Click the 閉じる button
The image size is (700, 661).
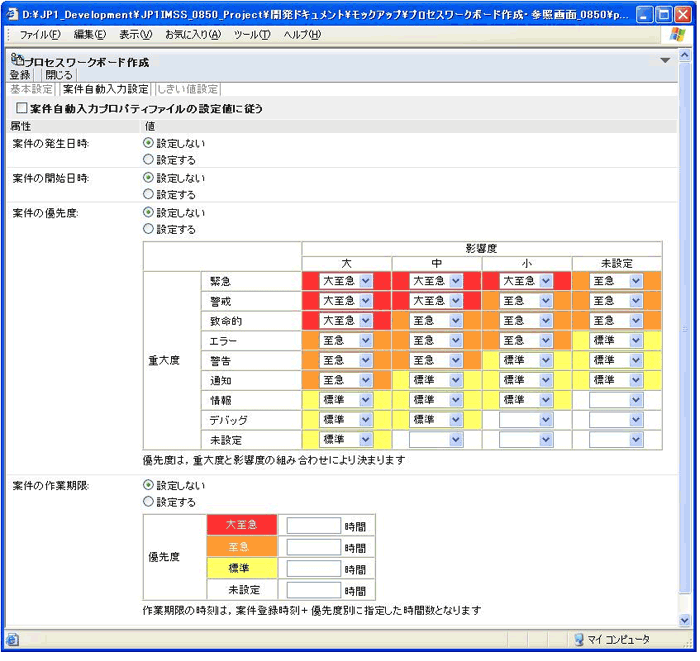pyautogui.click(x=59, y=75)
